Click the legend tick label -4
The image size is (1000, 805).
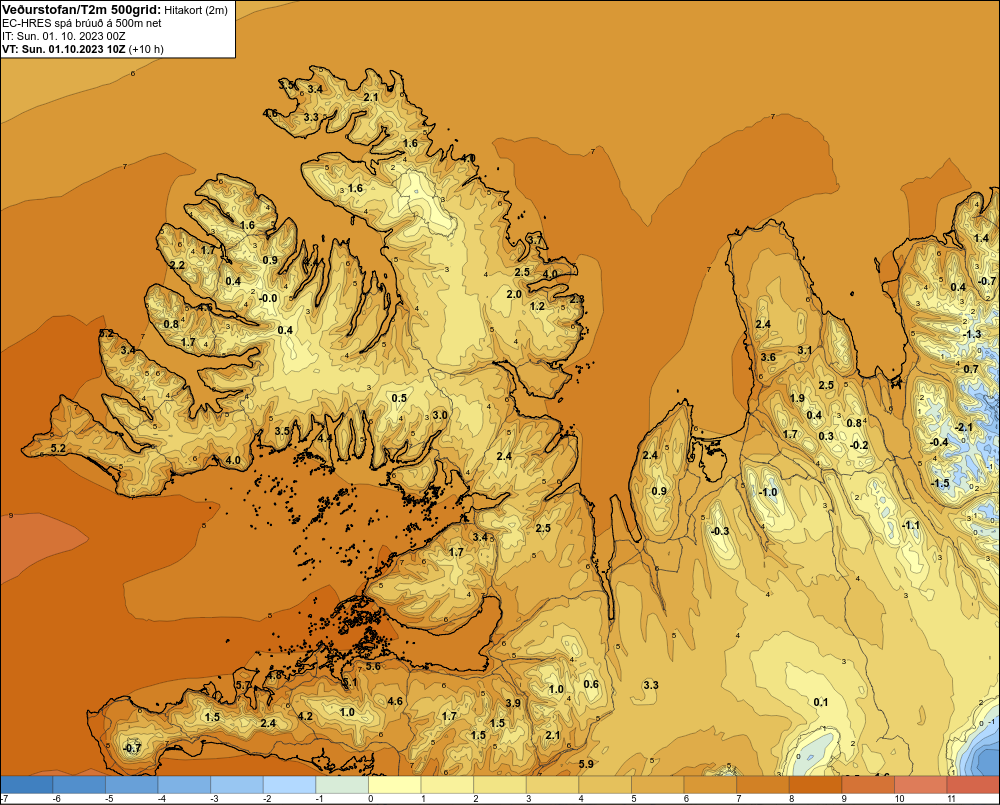(x=162, y=799)
